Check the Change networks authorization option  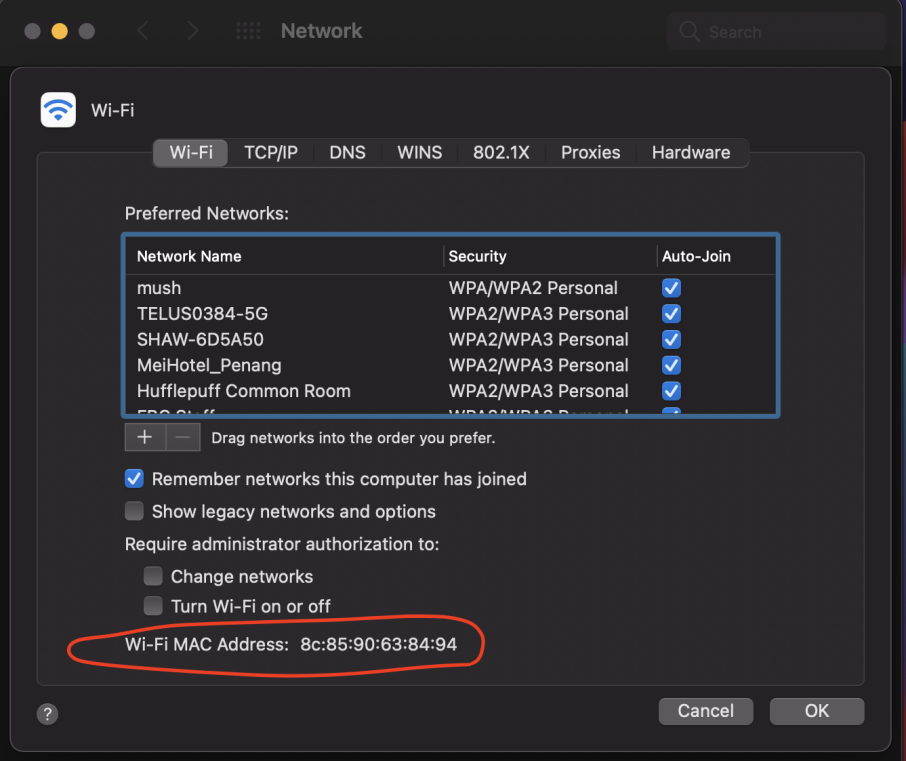(x=153, y=576)
